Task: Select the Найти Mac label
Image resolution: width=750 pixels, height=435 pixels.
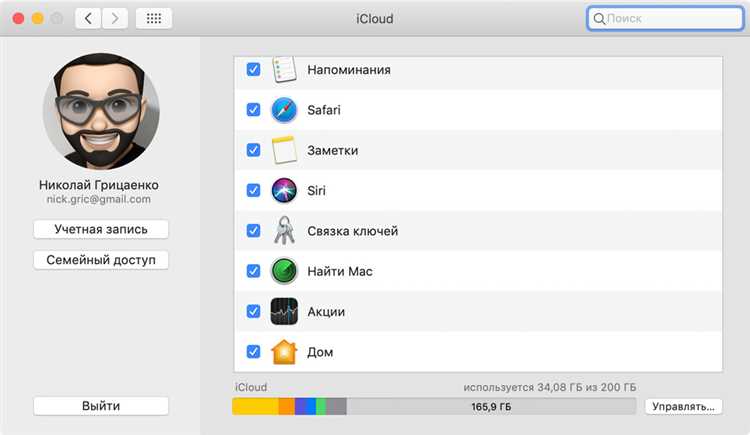Action: coord(340,271)
